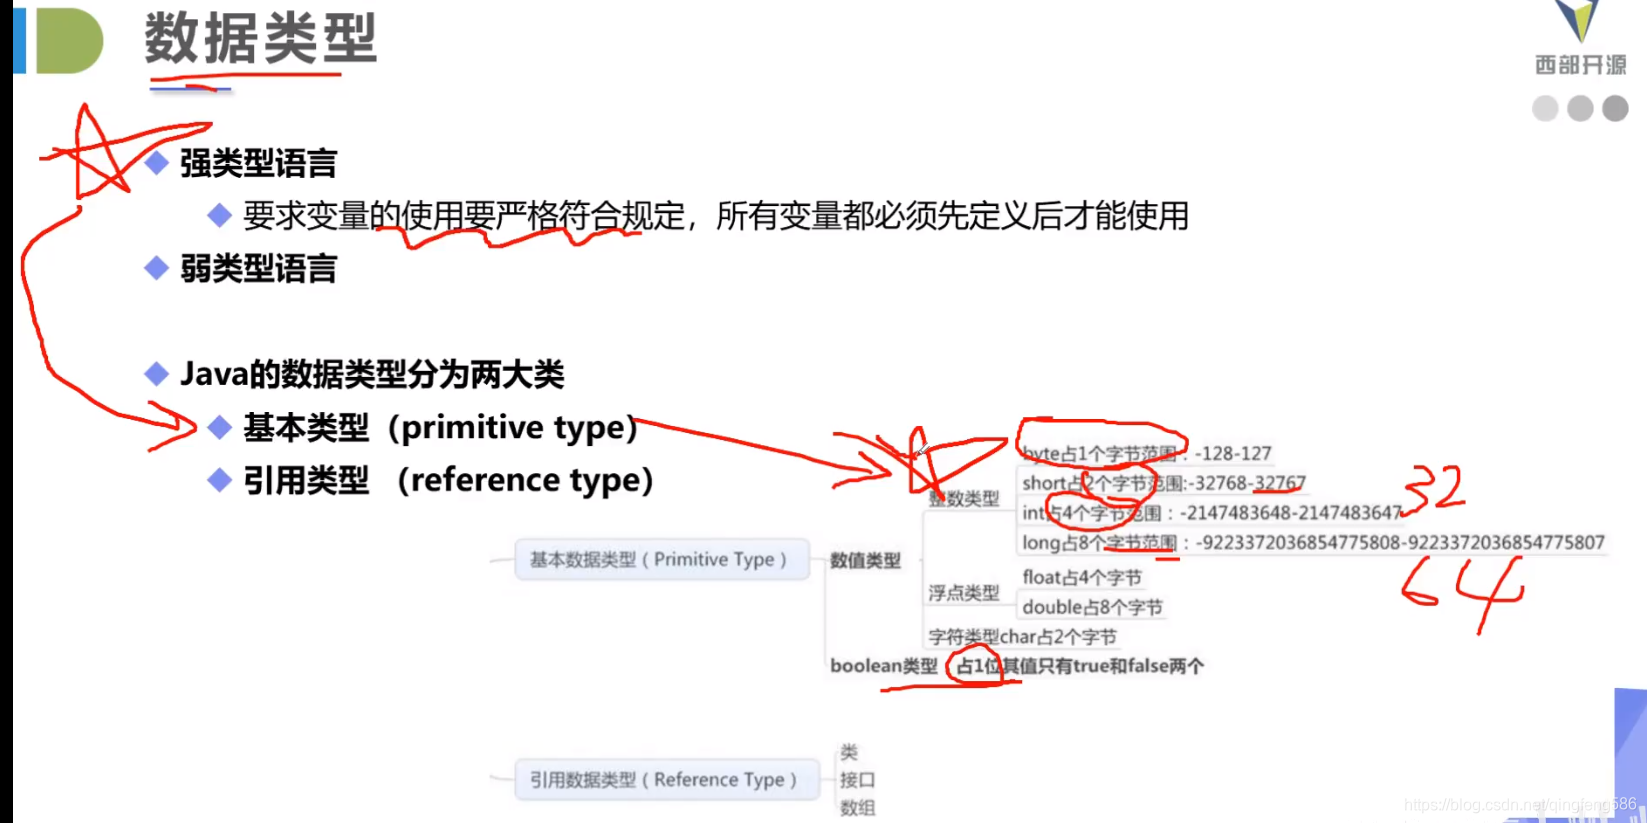Click the 类 item under Reference Type
The width and height of the screenshot is (1647, 823).
(849, 752)
